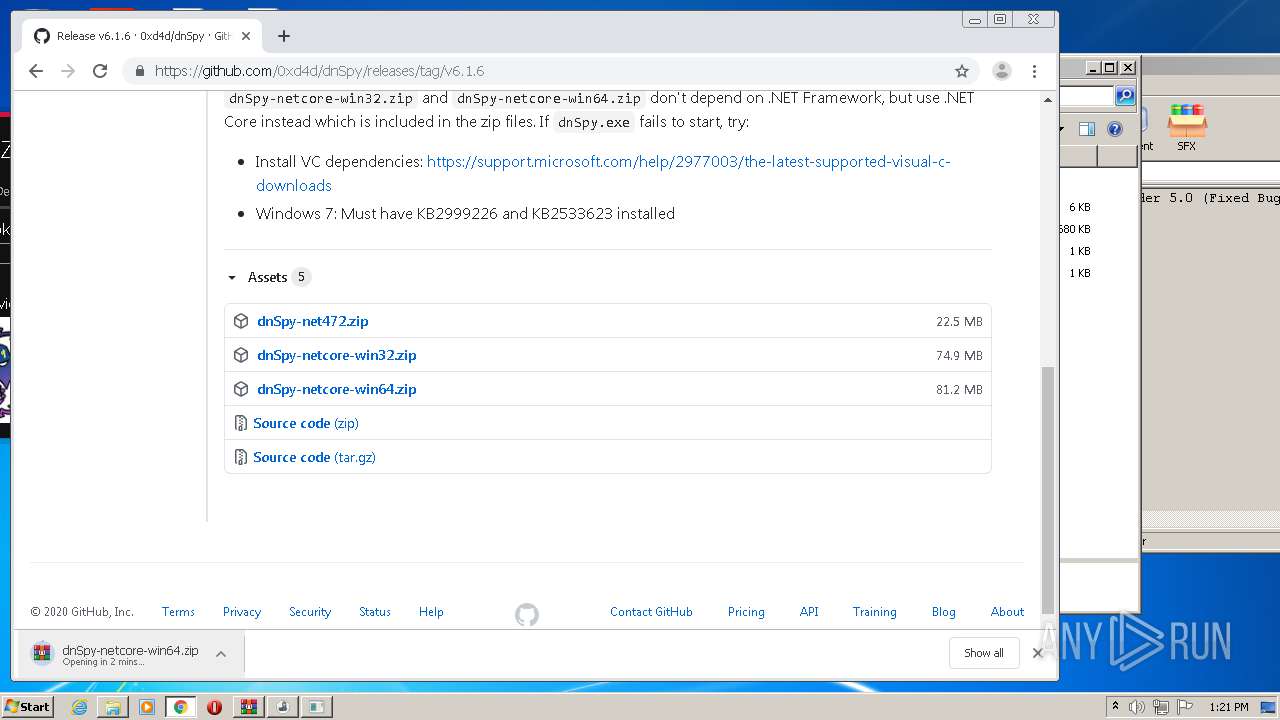
Task: Open the Contact GitHub footer link
Action: [x=651, y=612]
